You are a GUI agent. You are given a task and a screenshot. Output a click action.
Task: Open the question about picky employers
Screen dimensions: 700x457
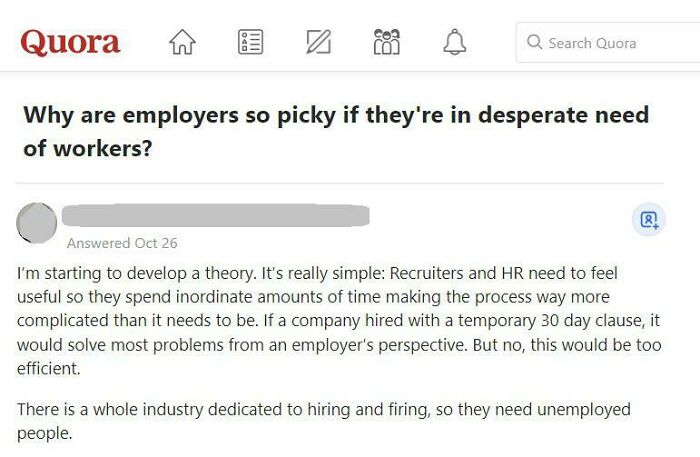[x=335, y=131]
